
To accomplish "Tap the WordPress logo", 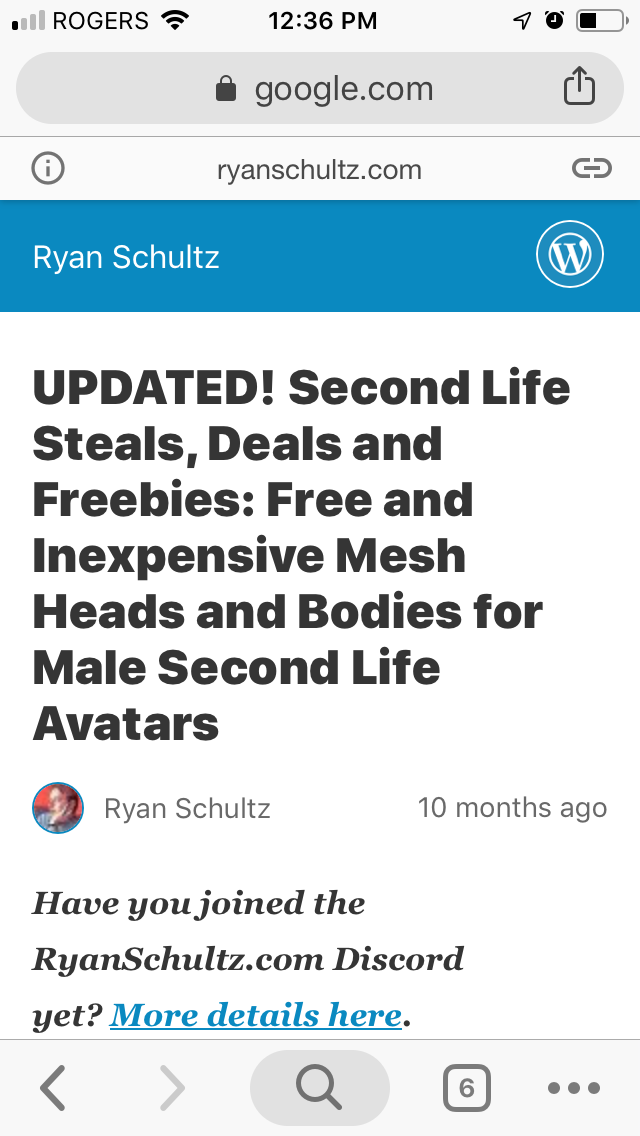I will click(x=569, y=255).
